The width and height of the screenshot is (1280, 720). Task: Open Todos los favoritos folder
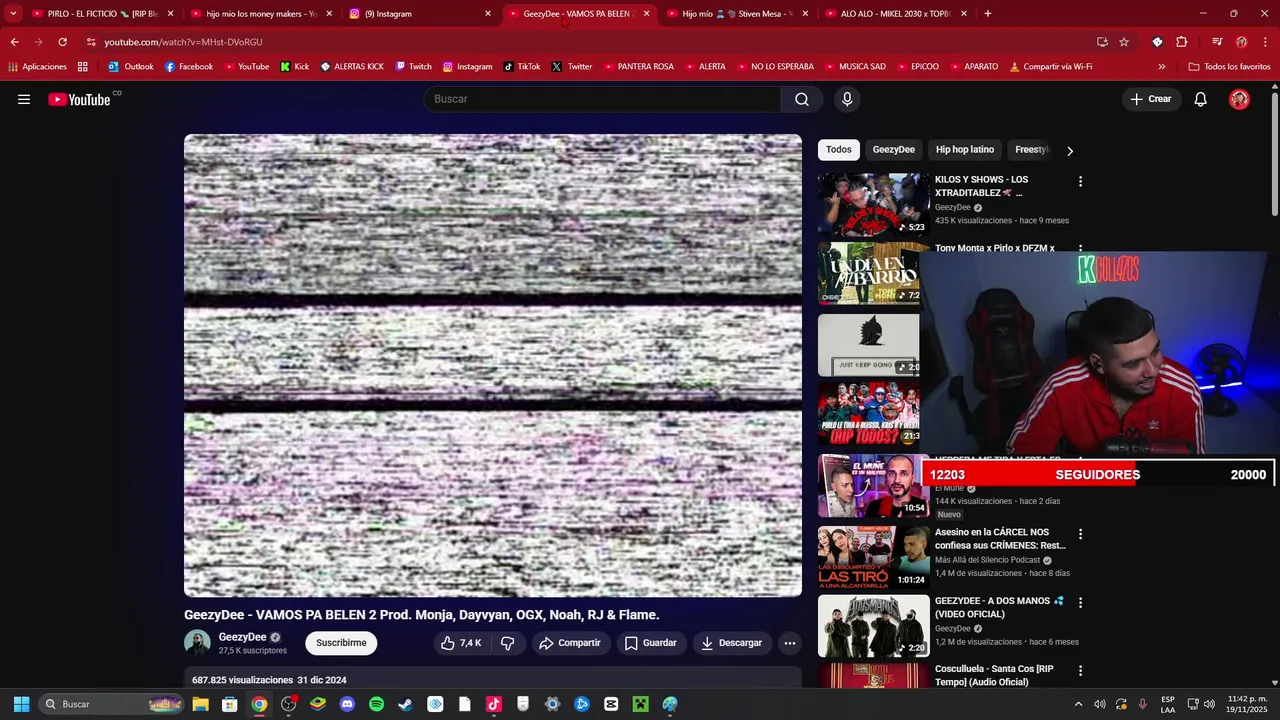(x=1229, y=67)
